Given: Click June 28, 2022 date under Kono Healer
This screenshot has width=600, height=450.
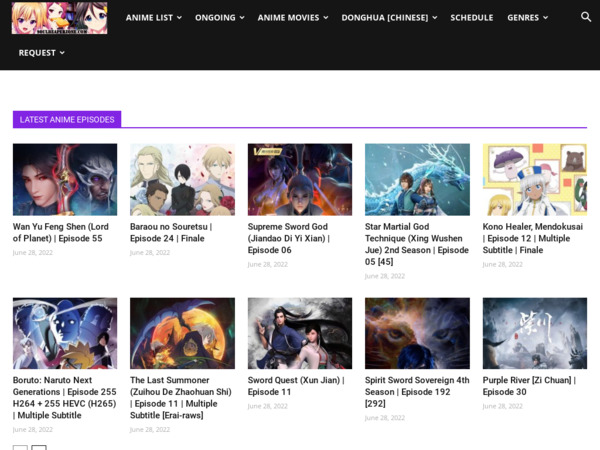Looking at the screenshot, I should 502,264.
